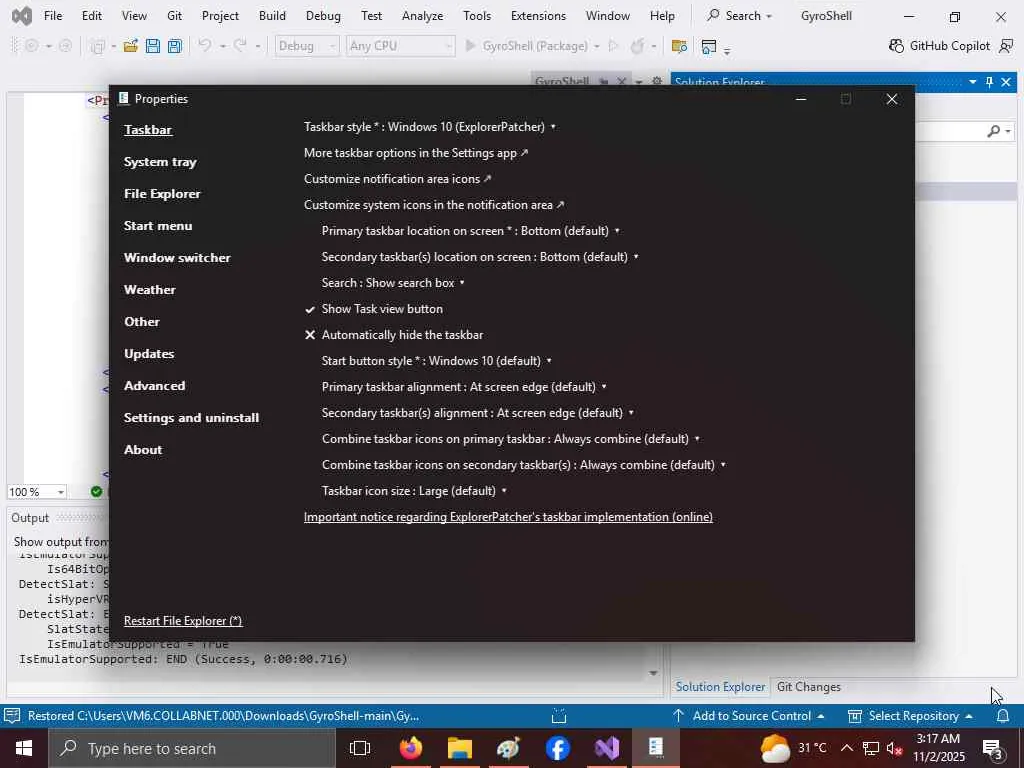Open Secondary taskbar(s) location dropdown
1024x768 pixels.
click(480, 257)
